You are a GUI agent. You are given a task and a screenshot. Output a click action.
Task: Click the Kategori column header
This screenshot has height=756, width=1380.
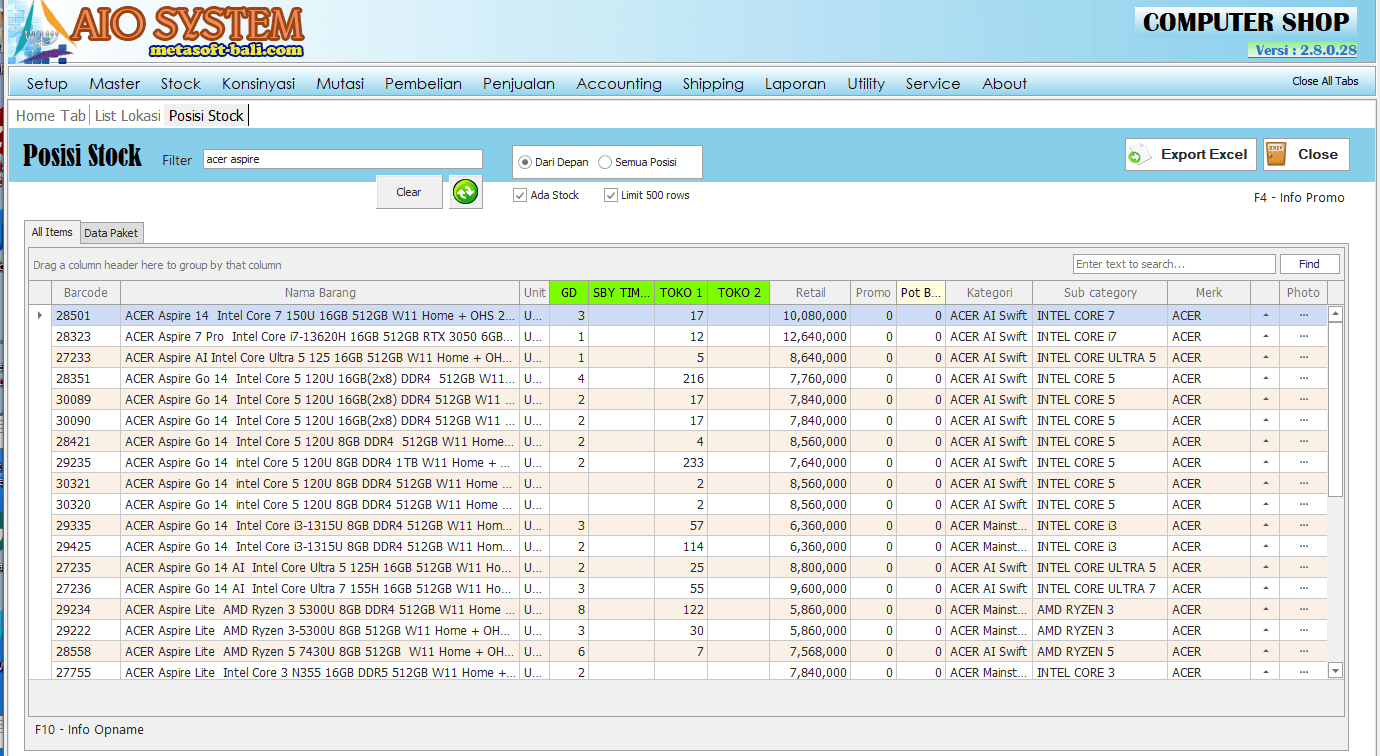[989, 293]
